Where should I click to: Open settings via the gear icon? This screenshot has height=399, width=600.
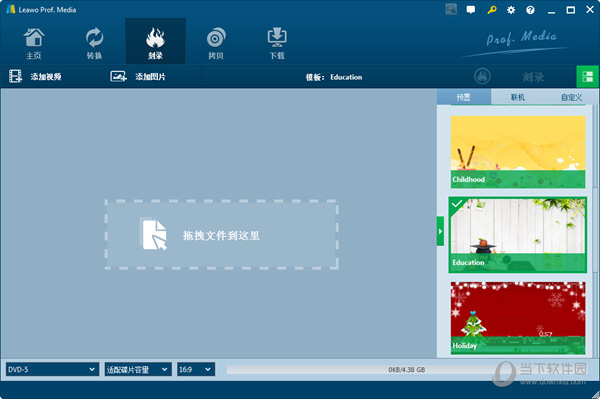[511, 10]
